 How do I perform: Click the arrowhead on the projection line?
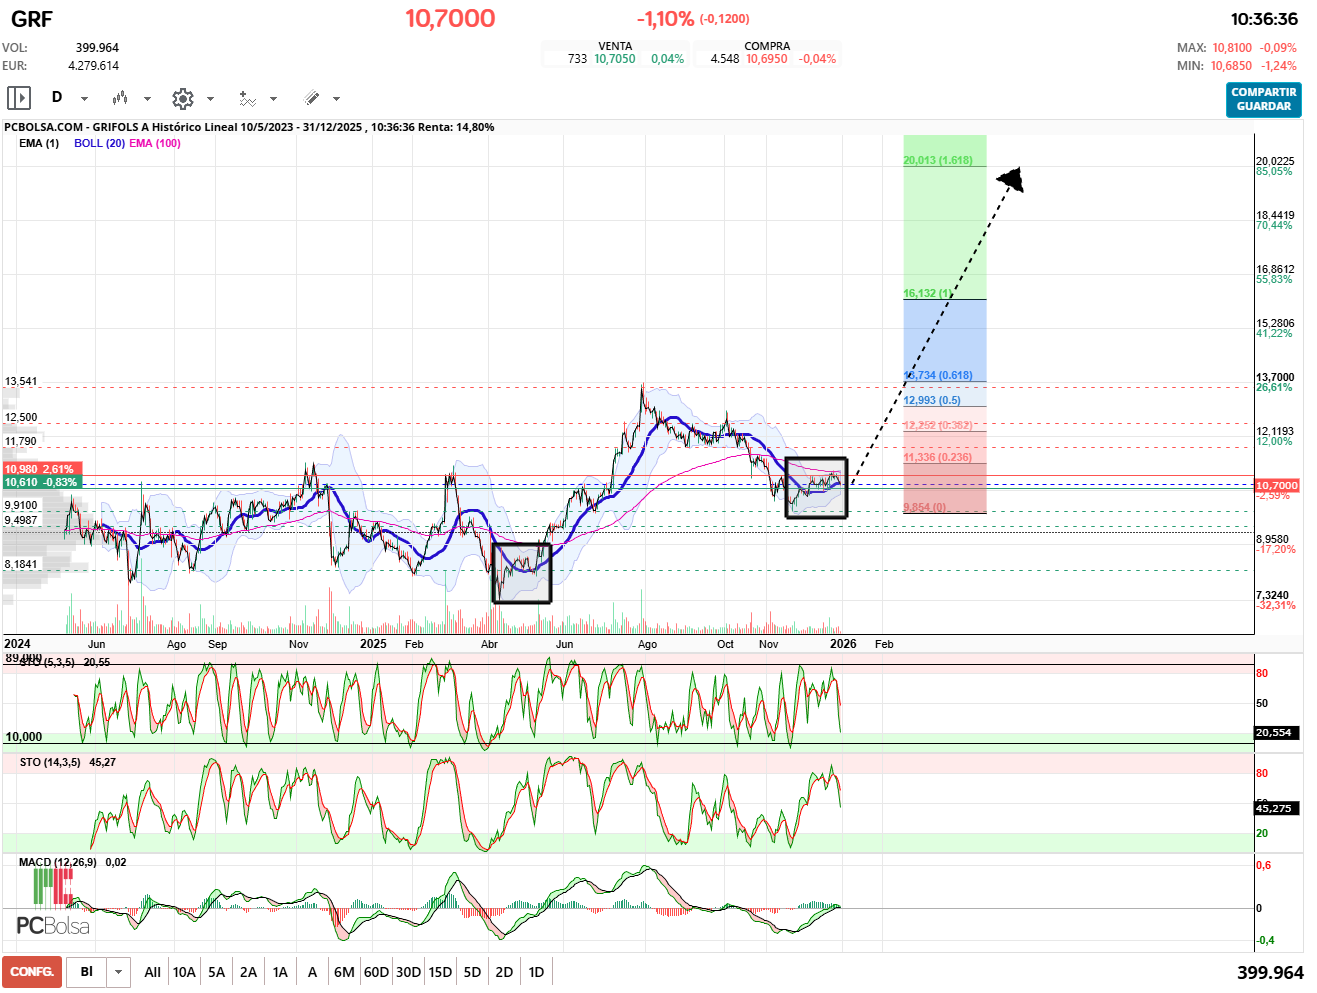click(1012, 180)
